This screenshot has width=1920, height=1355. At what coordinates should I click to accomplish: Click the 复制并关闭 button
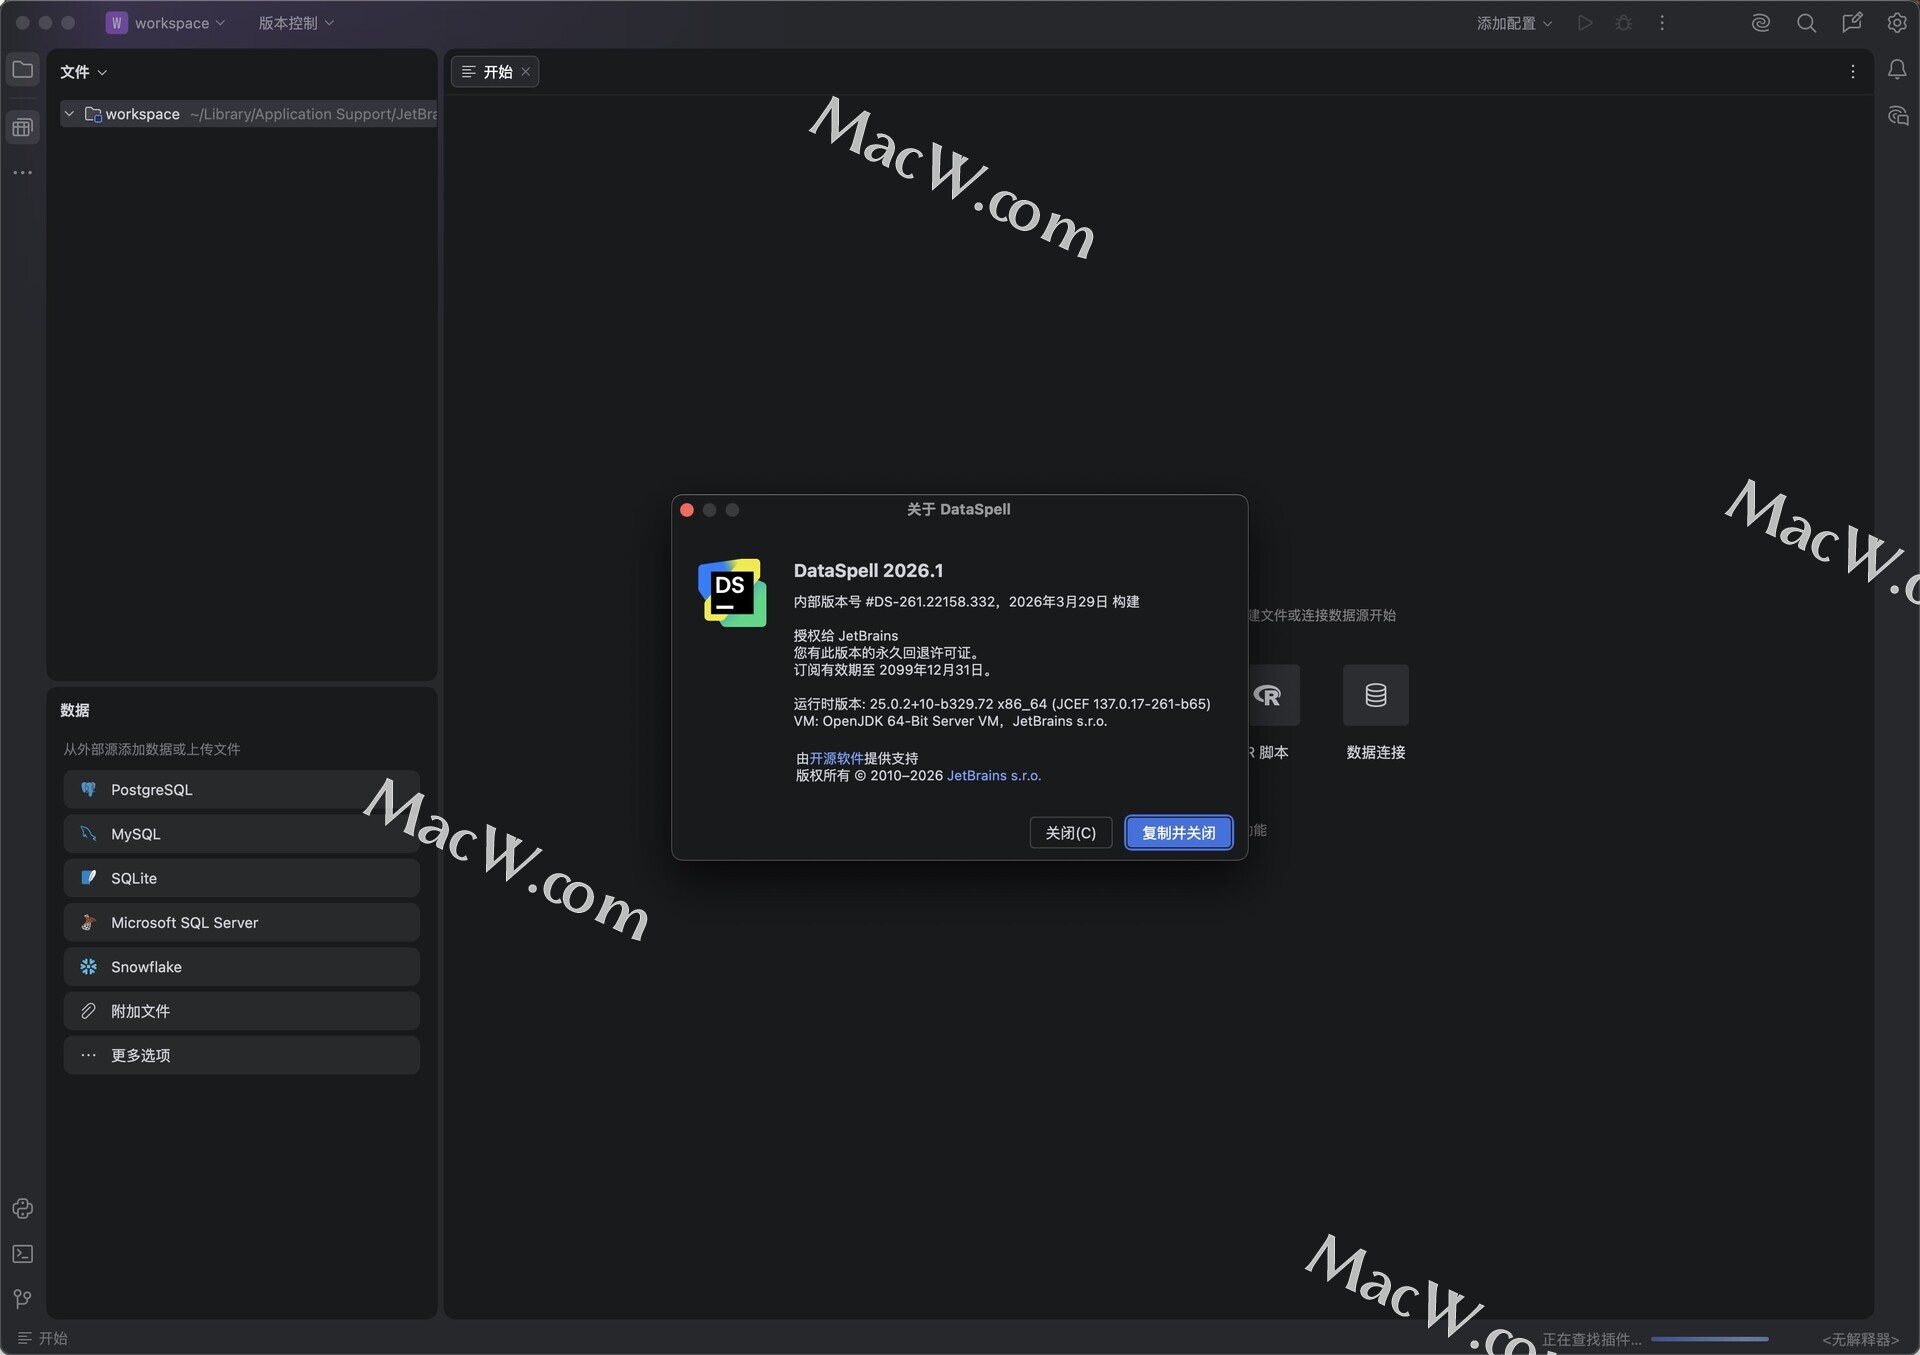pos(1178,833)
